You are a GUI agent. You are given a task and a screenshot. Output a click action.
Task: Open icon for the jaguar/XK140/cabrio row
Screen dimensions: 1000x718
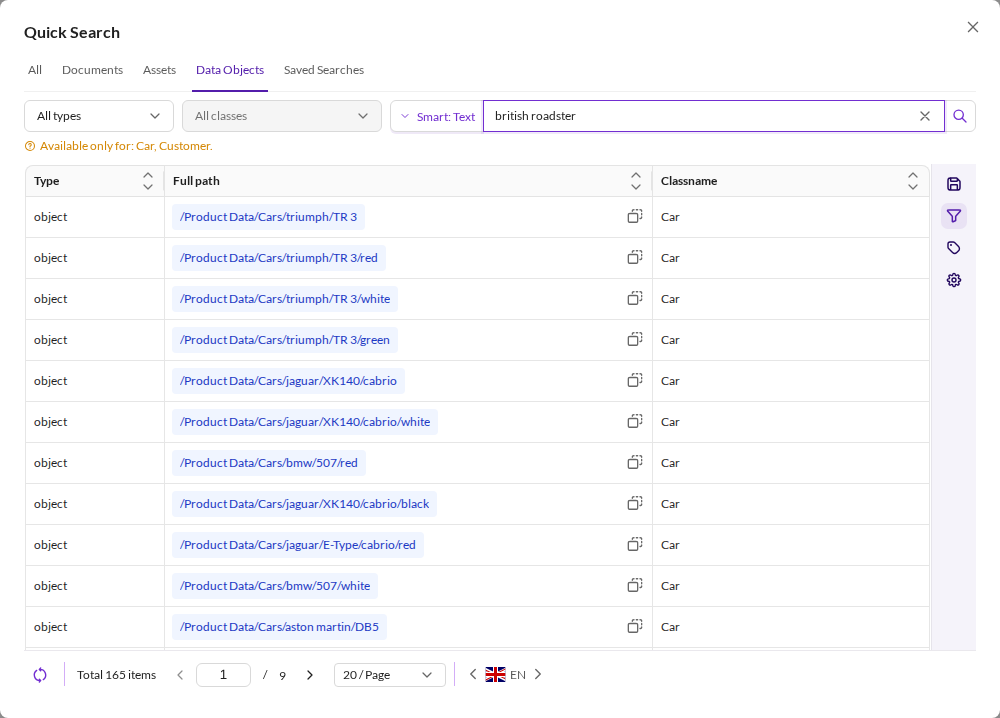click(x=635, y=380)
